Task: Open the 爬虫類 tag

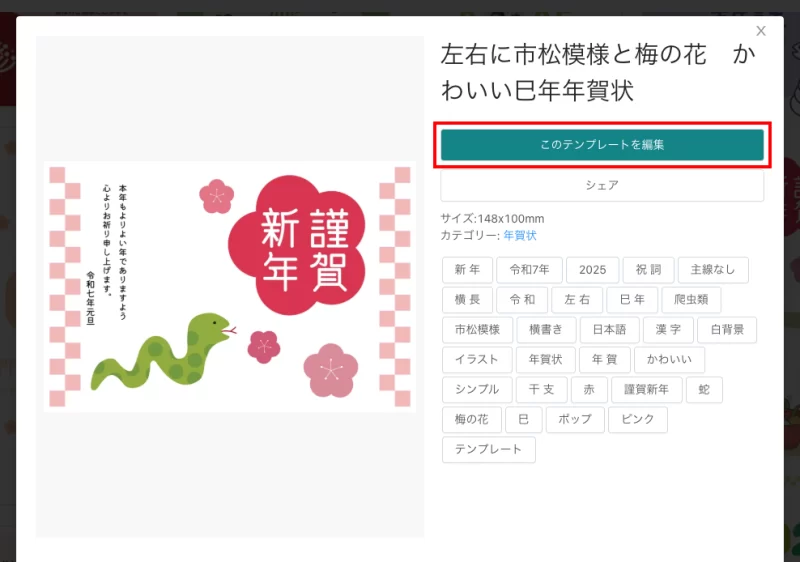Action: [x=691, y=300]
